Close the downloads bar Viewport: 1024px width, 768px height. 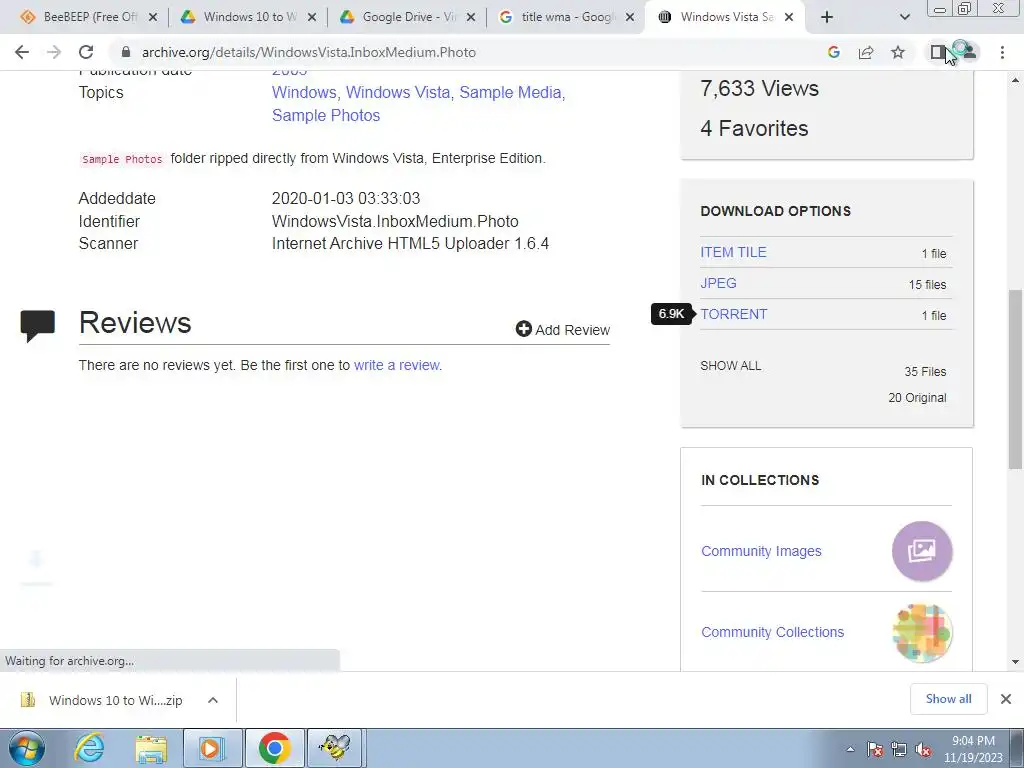[x=1006, y=699]
